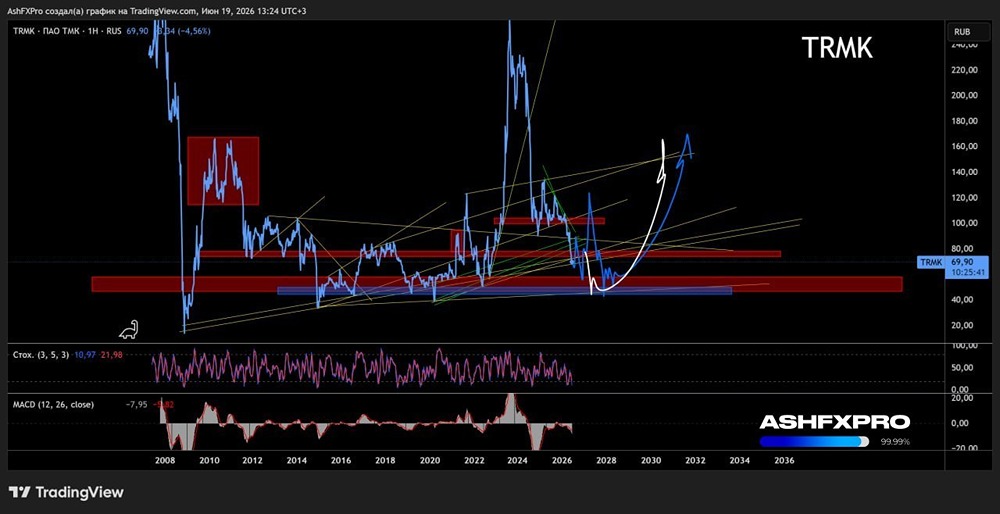
Task: Click the 180,00 price axis label
Action: [x=963, y=121]
